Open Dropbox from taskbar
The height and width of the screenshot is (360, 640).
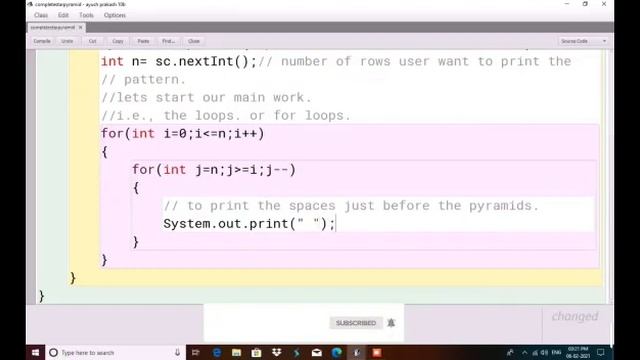[276, 353]
